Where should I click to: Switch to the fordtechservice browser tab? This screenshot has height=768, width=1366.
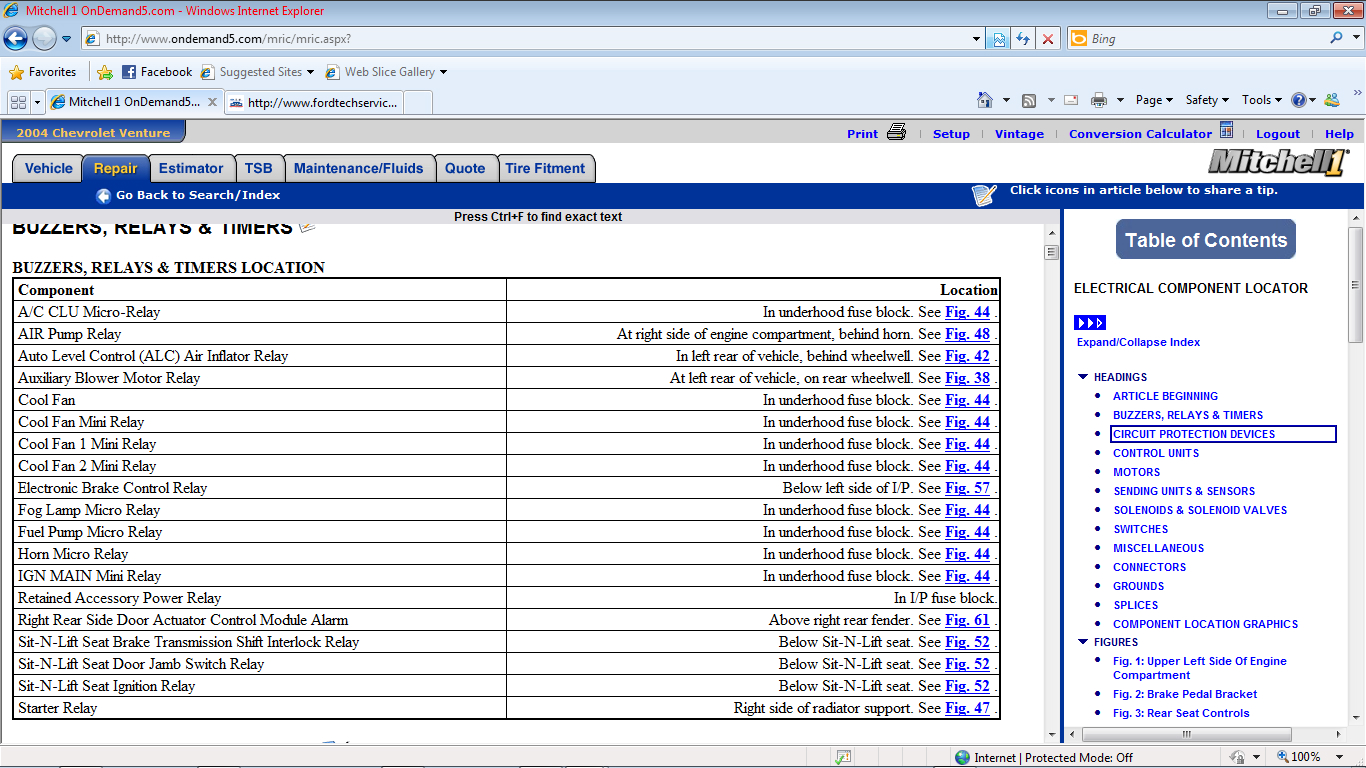click(x=316, y=102)
